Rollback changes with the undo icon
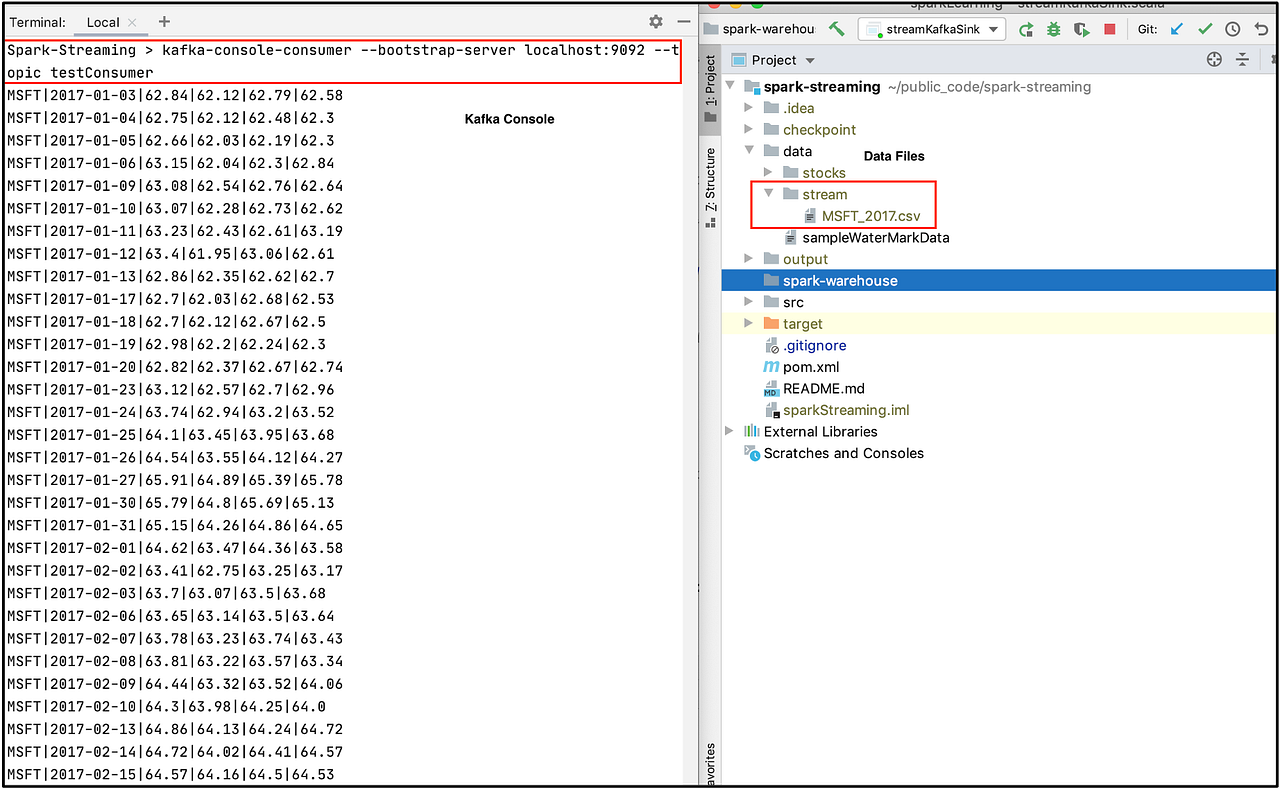The width and height of the screenshot is (1280, 789). pos(1261,29)
